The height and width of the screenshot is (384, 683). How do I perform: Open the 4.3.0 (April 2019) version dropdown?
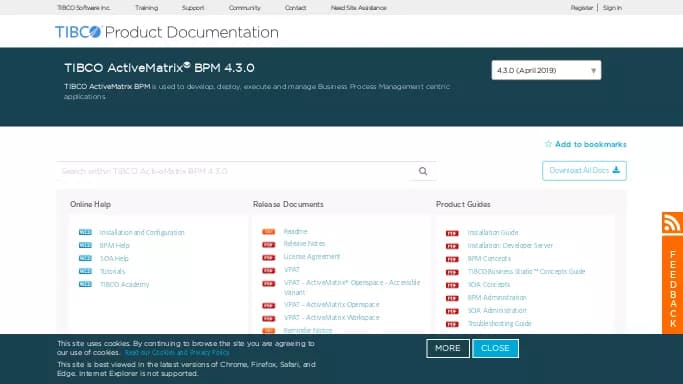(x=546, y=70)
